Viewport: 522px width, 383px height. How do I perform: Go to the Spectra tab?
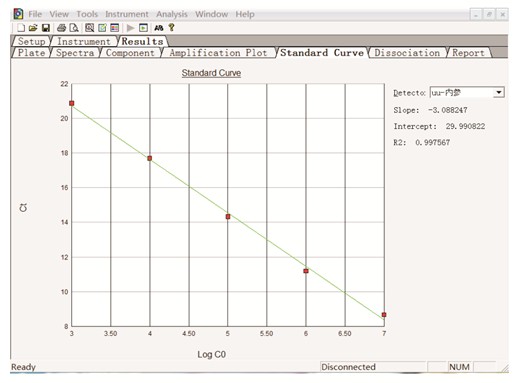[75, 53]
